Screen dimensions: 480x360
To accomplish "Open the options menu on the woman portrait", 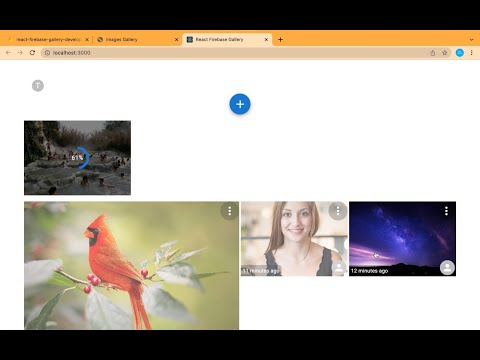I will coord(338,211).
